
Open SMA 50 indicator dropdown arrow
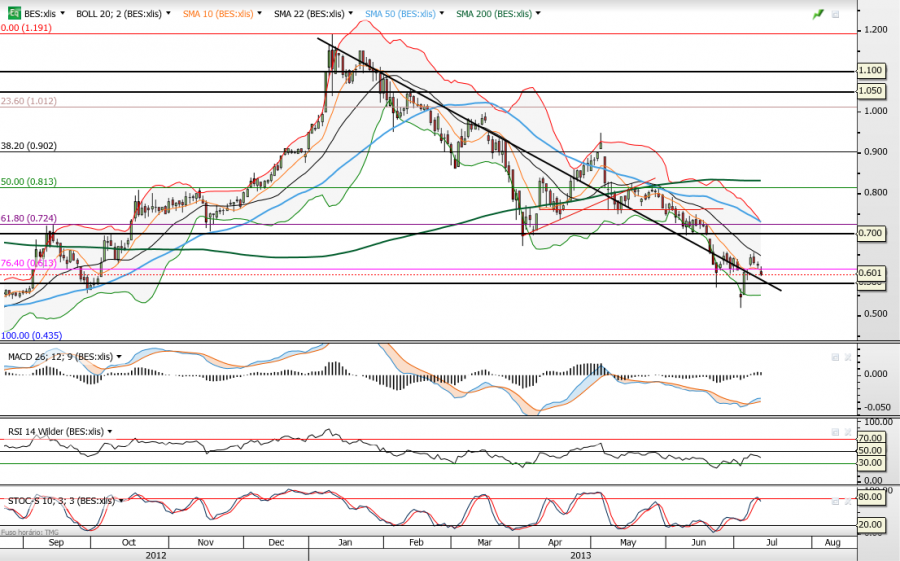442,13
